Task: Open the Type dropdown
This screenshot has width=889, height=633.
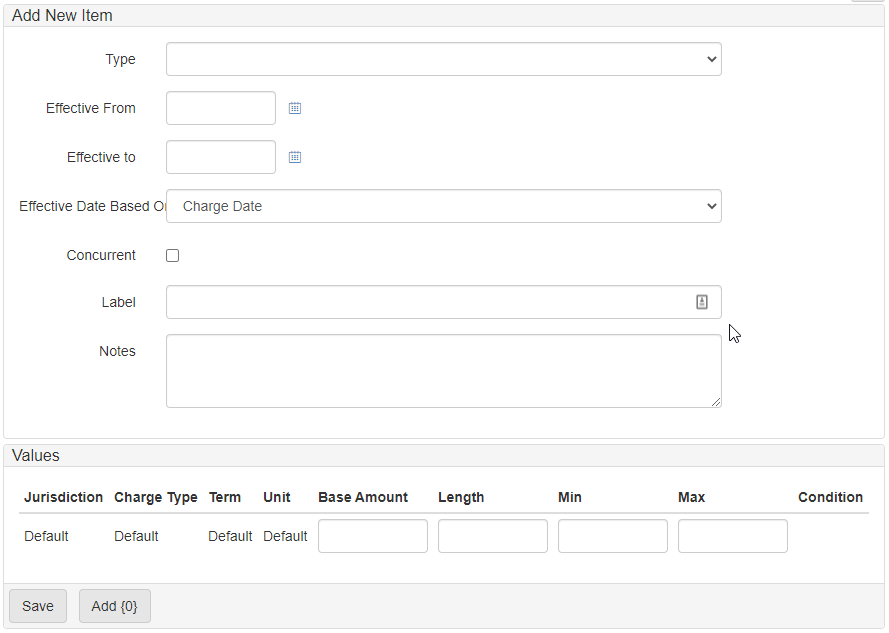Action: [443, 59]
